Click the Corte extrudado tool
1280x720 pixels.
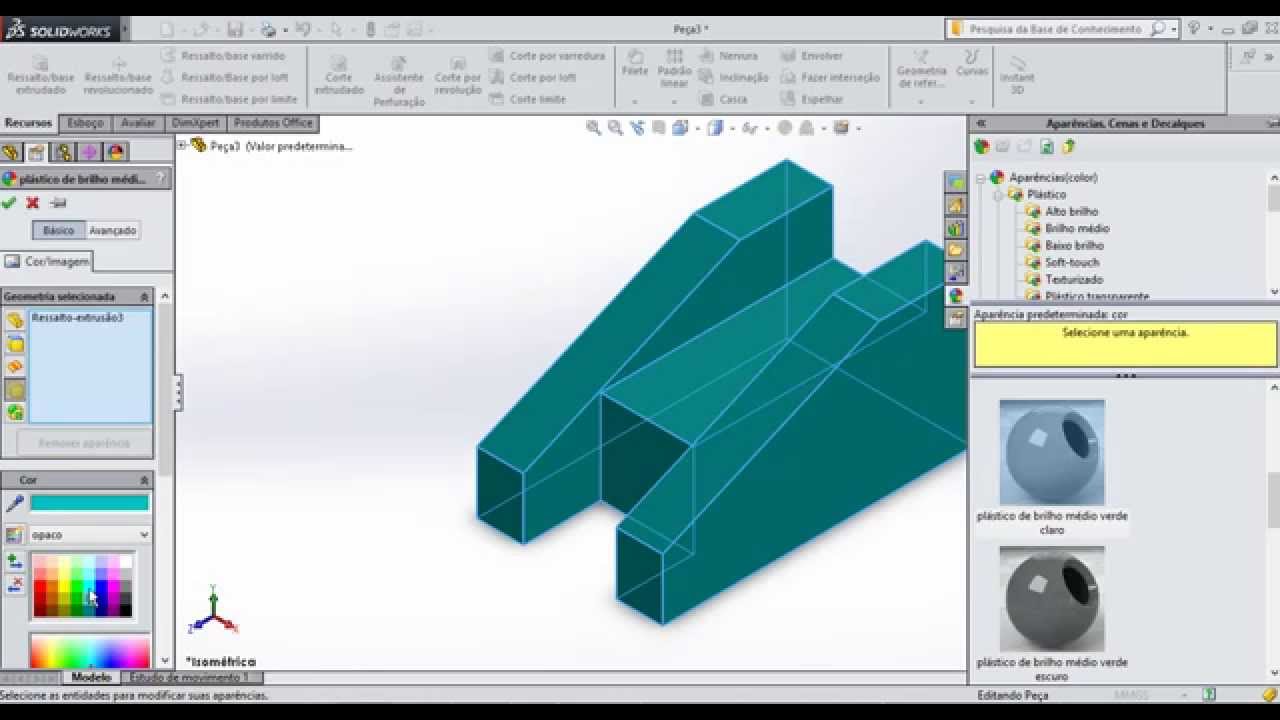tap(339, 74)
